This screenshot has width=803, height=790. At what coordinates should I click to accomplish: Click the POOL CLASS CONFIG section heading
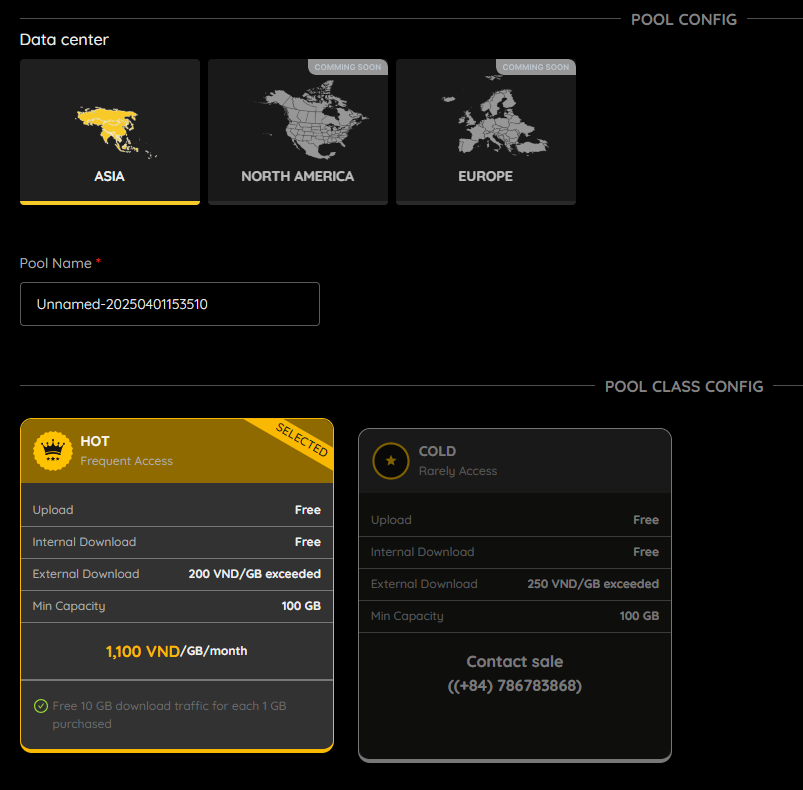click(684, 387)
